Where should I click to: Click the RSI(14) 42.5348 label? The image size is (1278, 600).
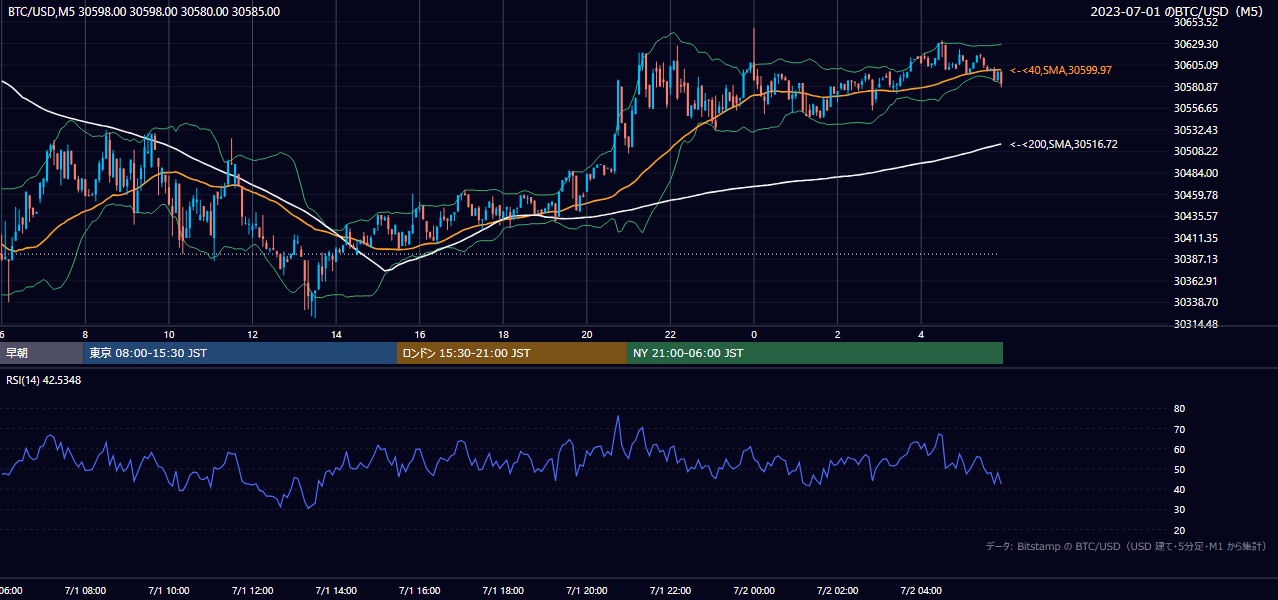tap(44, 380)
